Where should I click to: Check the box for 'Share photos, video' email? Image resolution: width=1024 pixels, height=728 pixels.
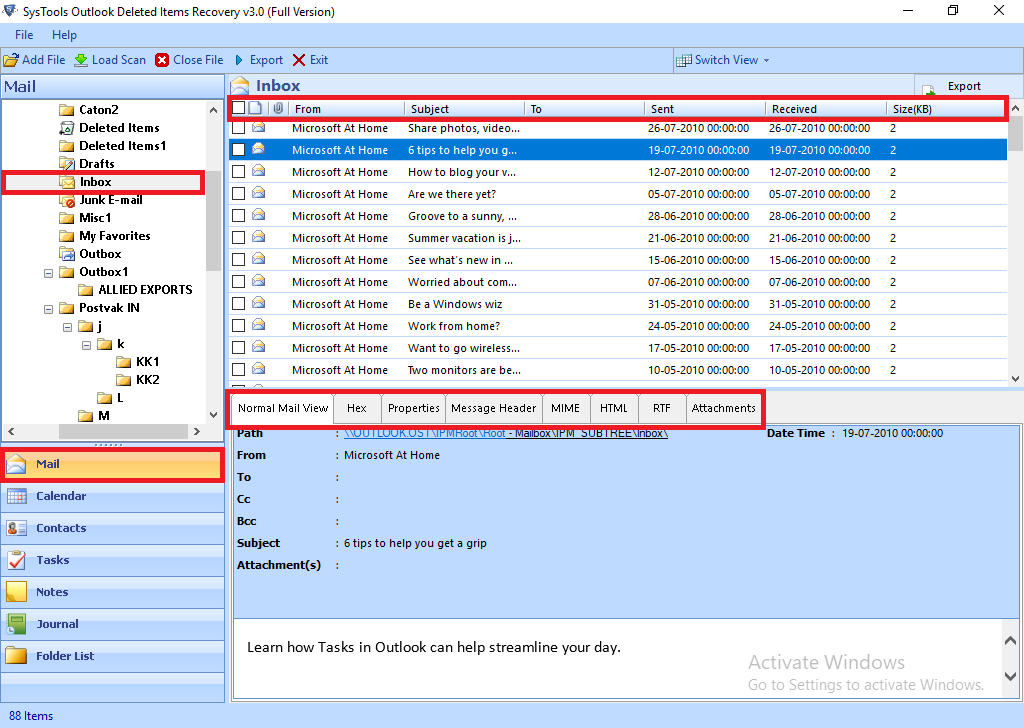[x=238, y=128]
